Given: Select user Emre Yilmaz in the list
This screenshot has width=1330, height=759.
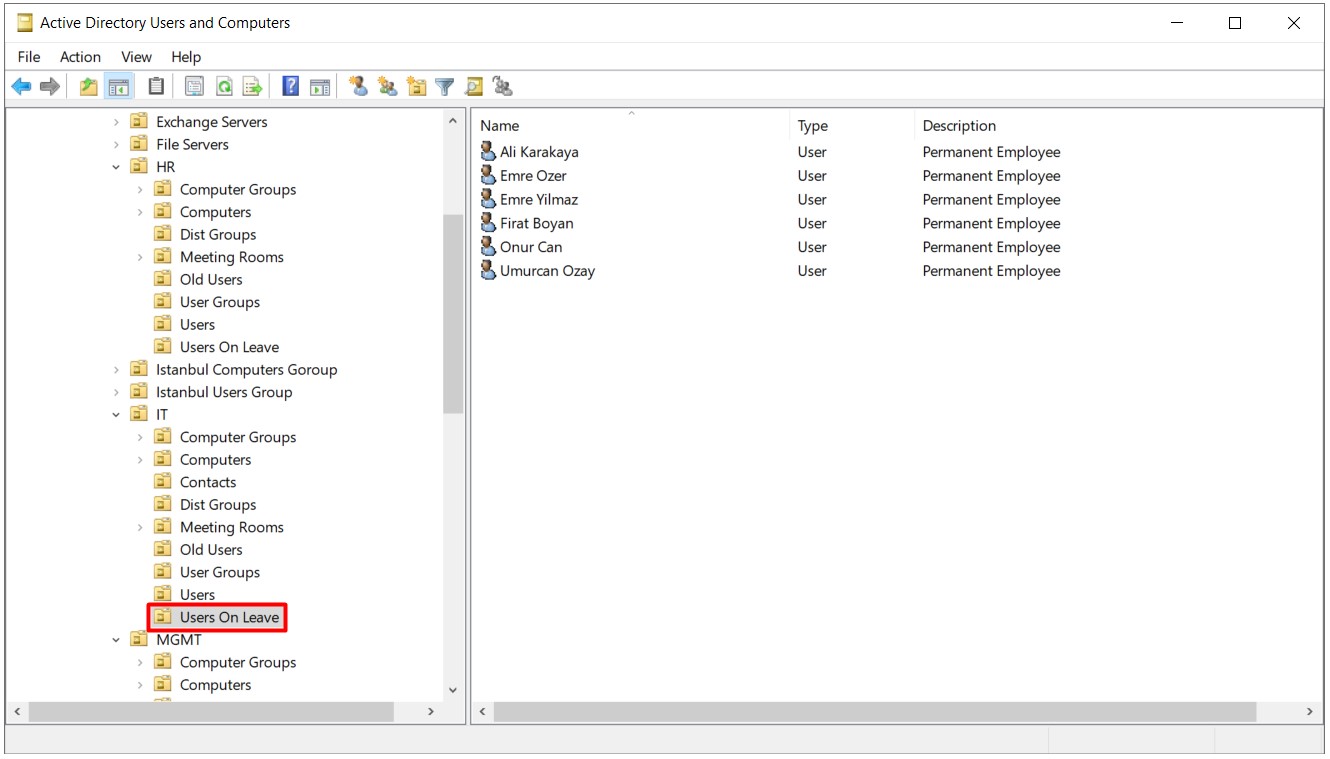Looking at the screenshot, I should pyautogui.click(x=539, y=199).
